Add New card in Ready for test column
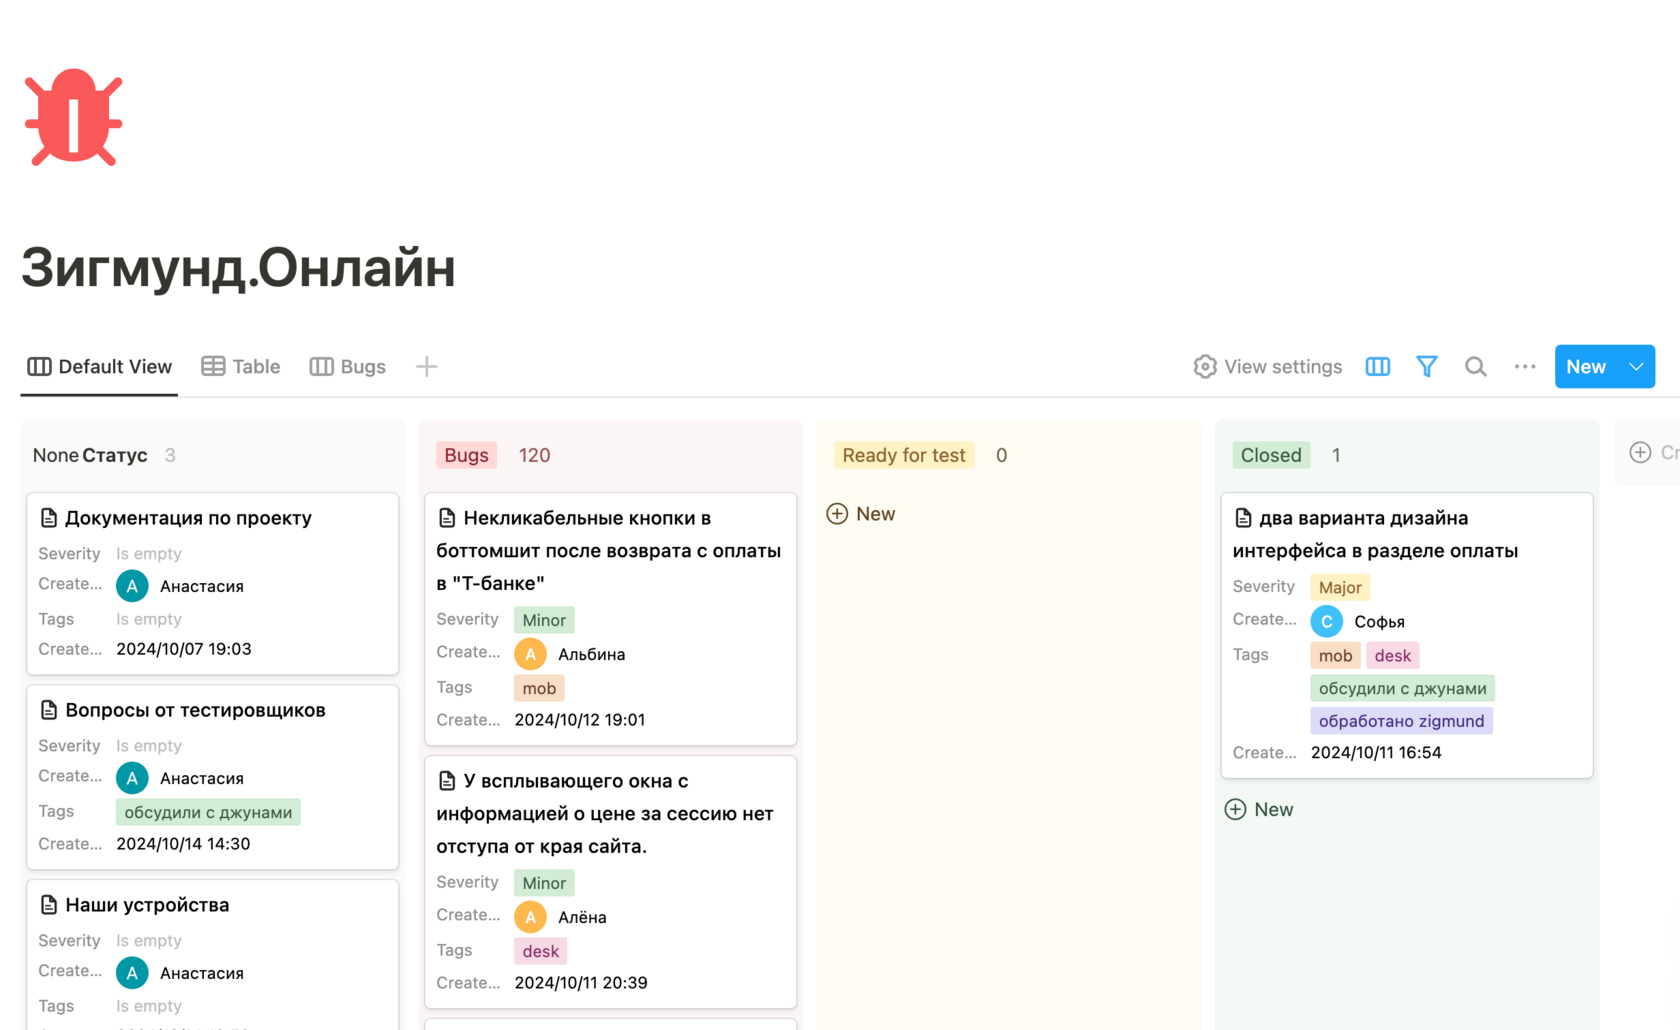The width and height of the screenshot is (1680, 1030). pyautogui.click(x=861, y=514)
